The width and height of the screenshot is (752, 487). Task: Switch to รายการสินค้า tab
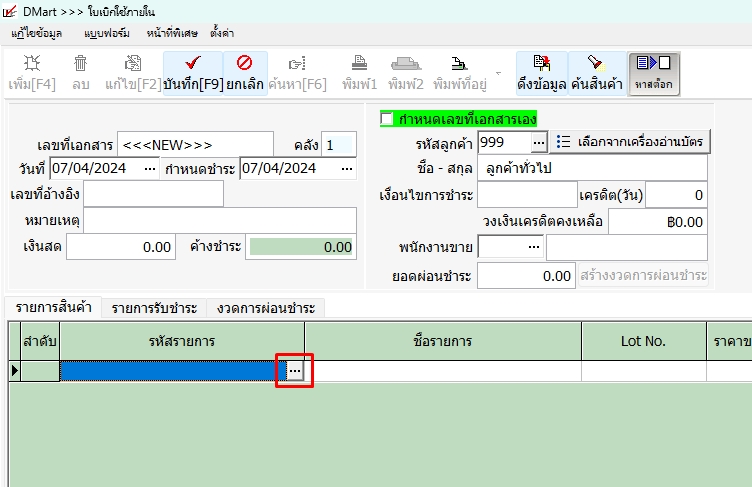point(53,307)
